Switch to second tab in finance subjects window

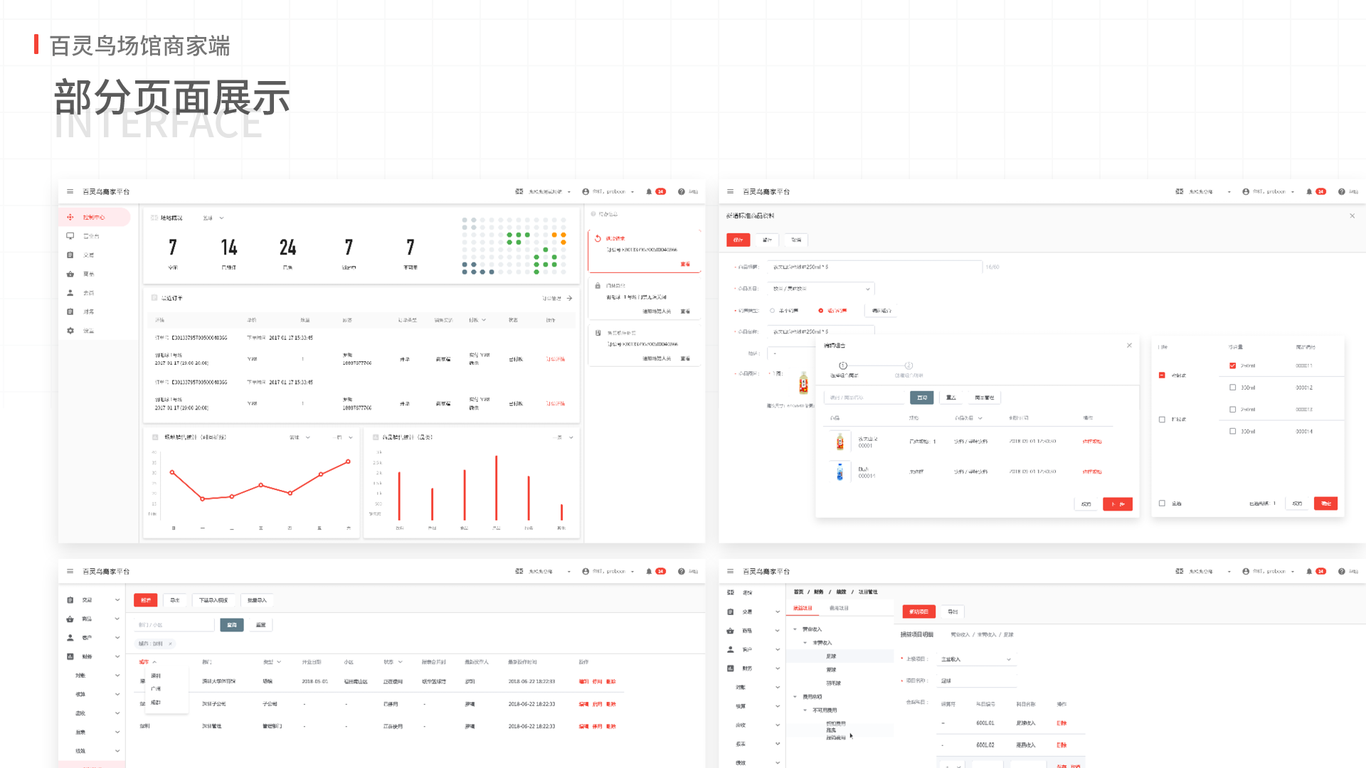839,608
